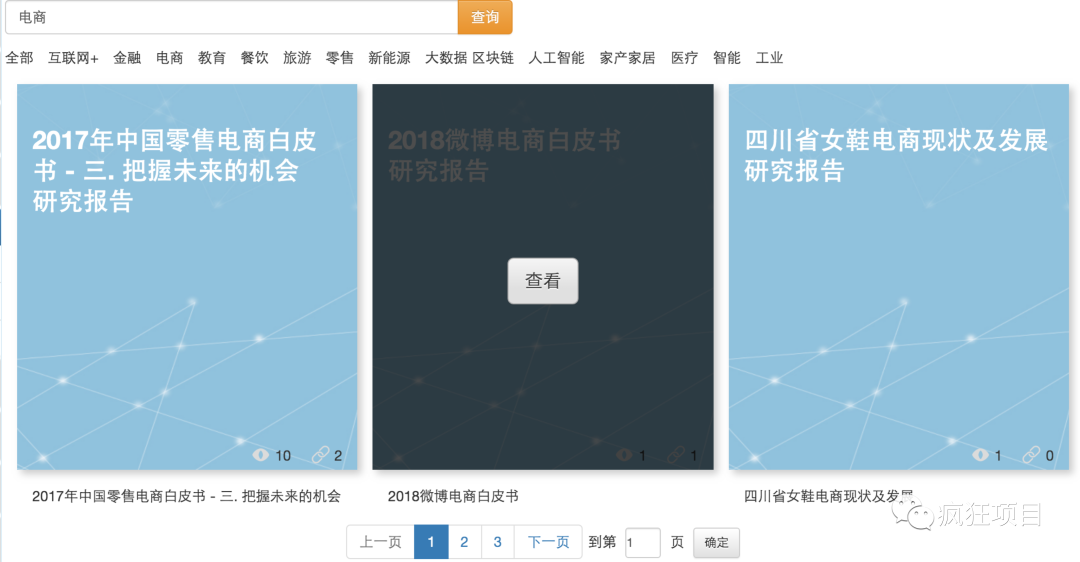Image resolution: width=1080 pixels, height=562 pixels.
Task: Go to page 3 in pagination
Action: (497, 542)
